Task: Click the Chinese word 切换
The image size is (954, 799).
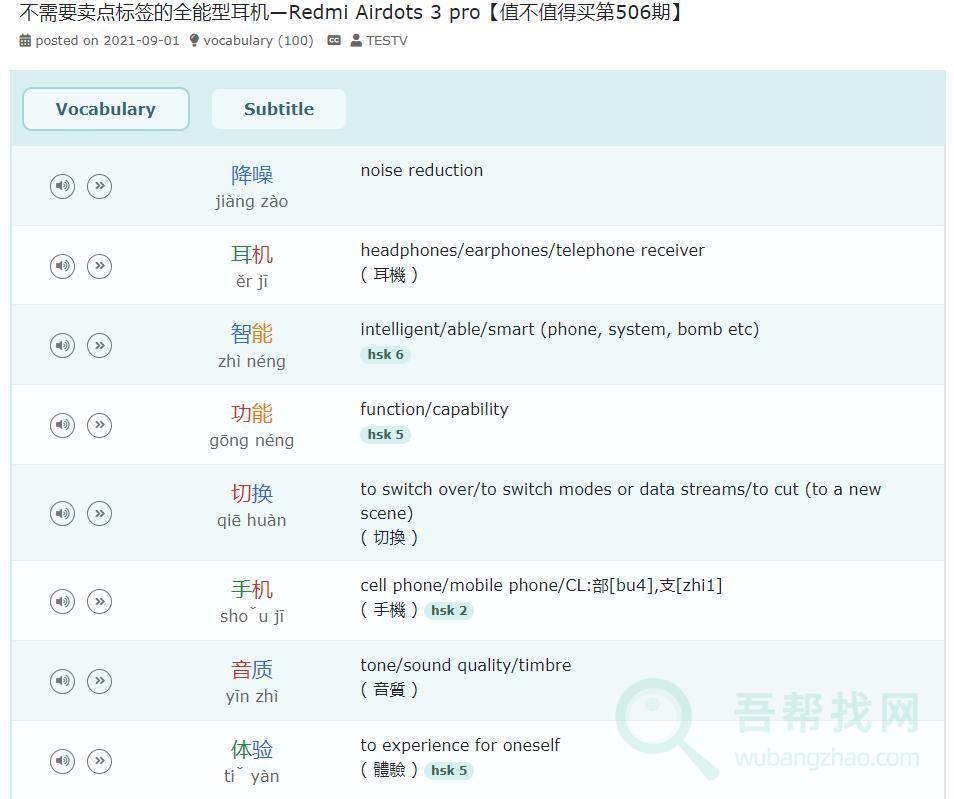Action: [x=252, y=493]
